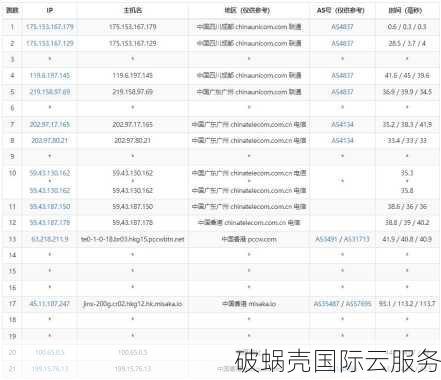Click AS4837 in the 219.158.97.69 row

pos(342,92)
